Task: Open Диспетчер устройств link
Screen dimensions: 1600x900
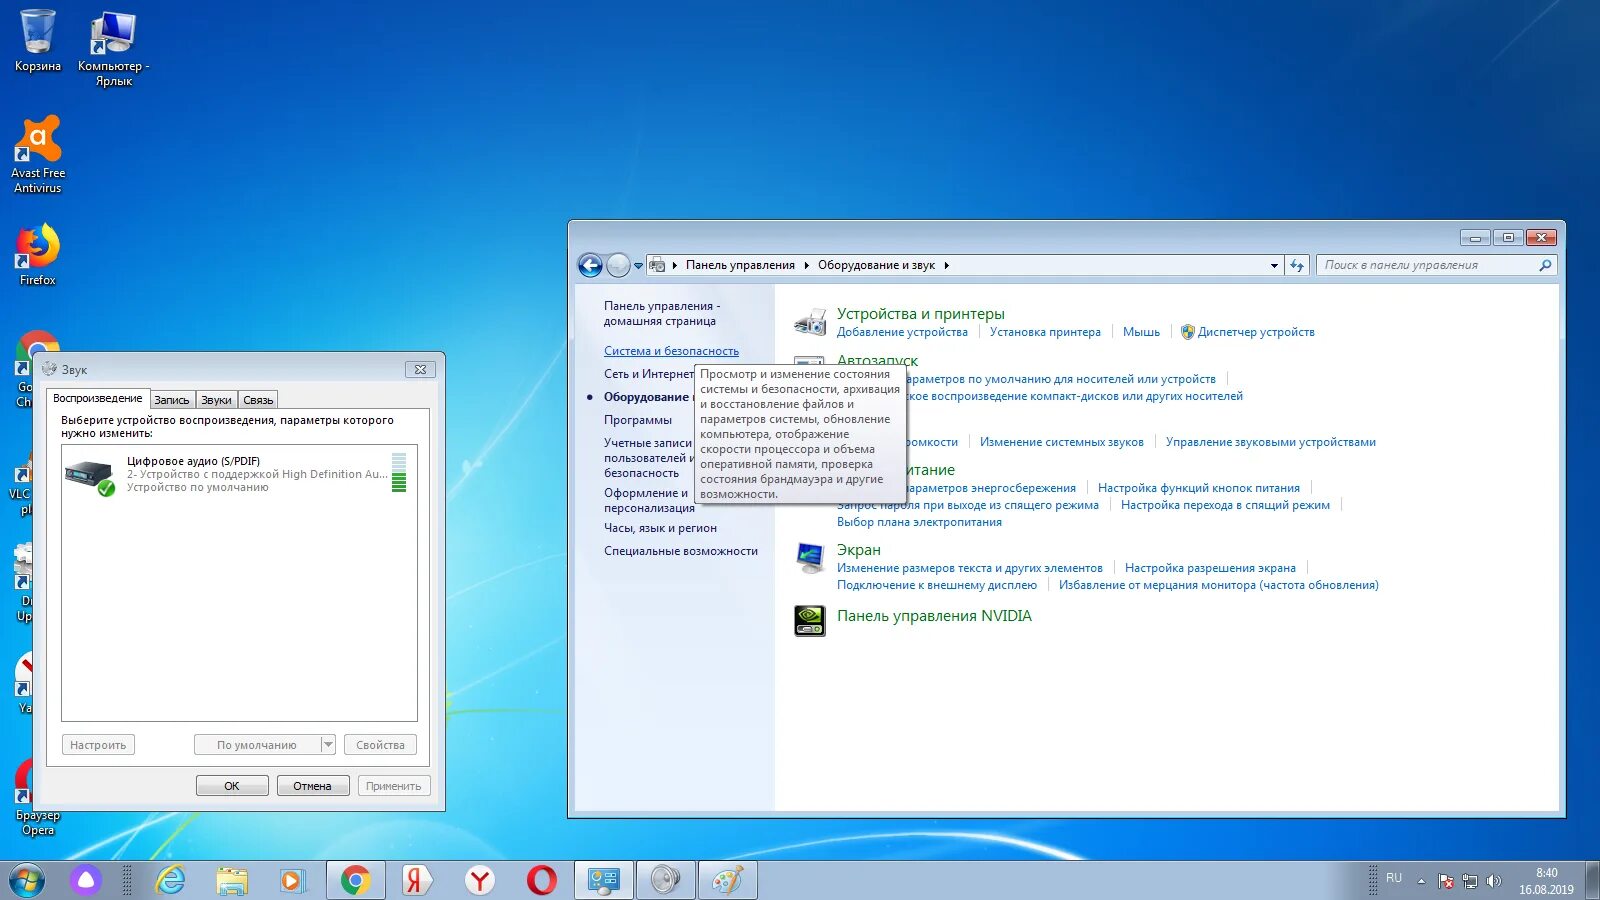Action: pyautogui.click(x=1256, y=332)
